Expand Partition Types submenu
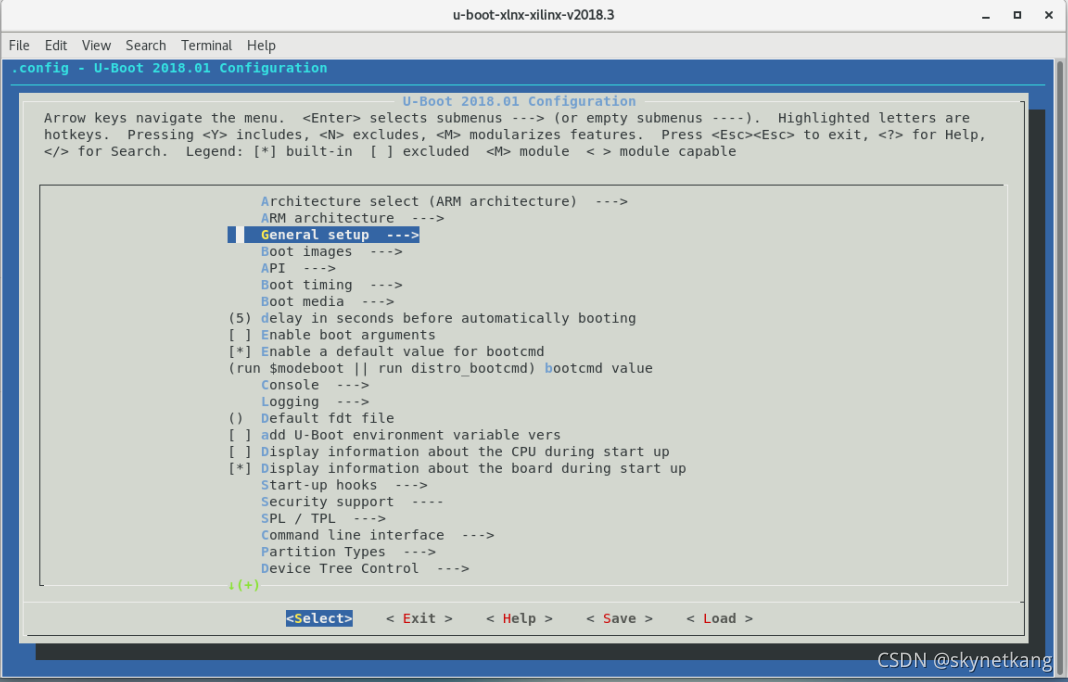1068x682 pixels. (348, 552)
